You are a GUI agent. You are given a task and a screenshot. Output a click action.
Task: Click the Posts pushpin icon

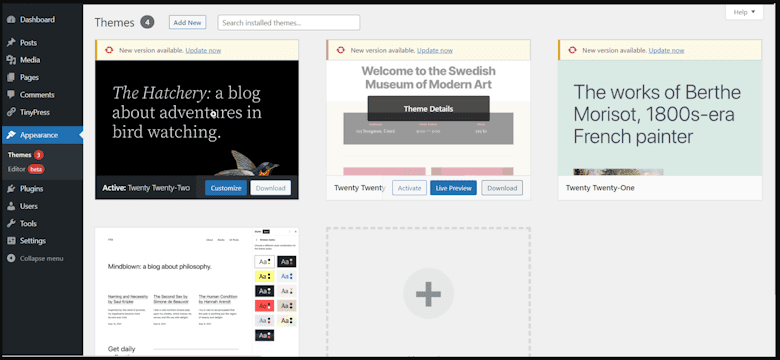[x=11, y=43]
